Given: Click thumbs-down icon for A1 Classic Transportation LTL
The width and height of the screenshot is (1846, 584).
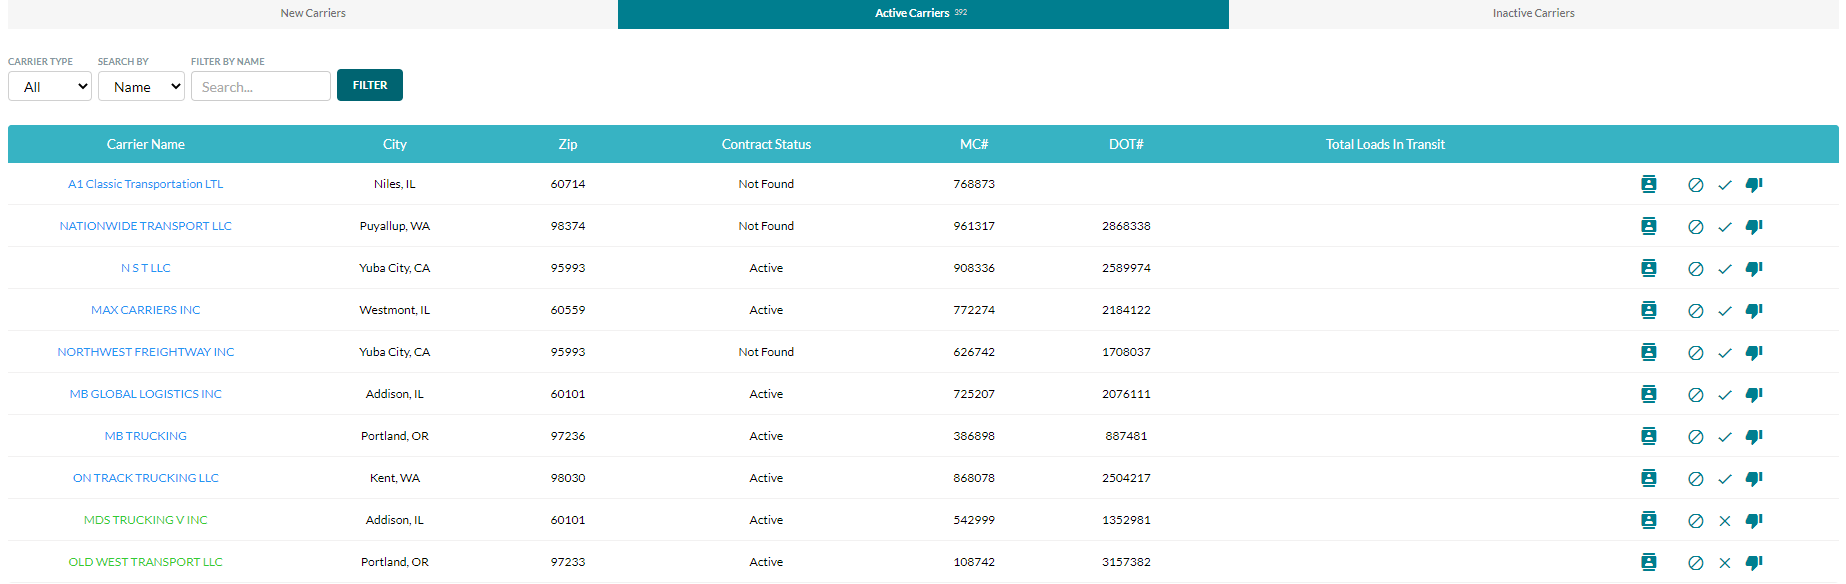Looking at the screenshot, I should tap(1754, 185).
